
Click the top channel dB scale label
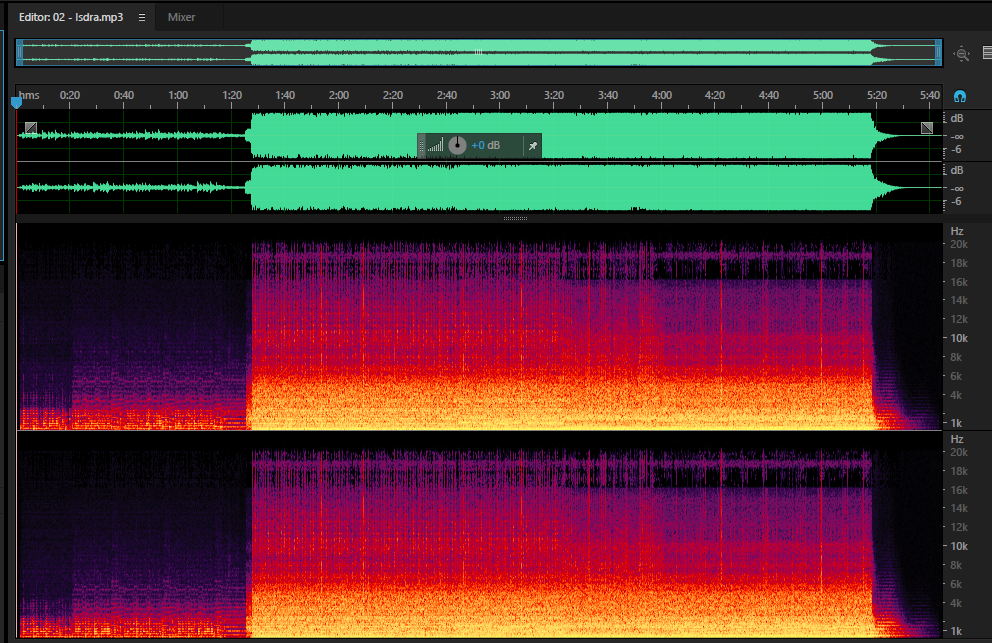click(x=957, y=118)
